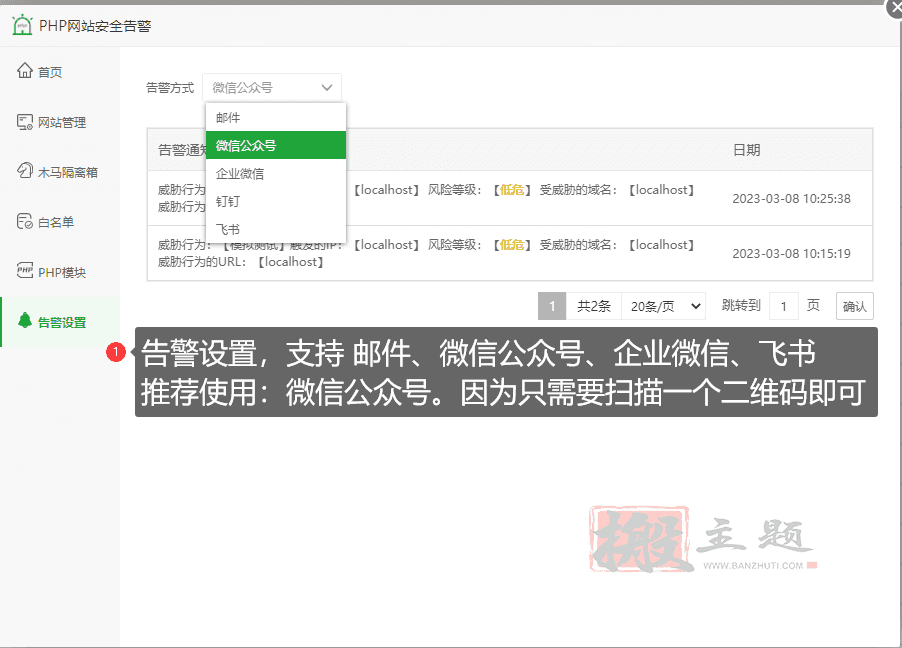The image size is (902, 648).
Task: Click the jump-to page input field
Action: pos(783,306)
